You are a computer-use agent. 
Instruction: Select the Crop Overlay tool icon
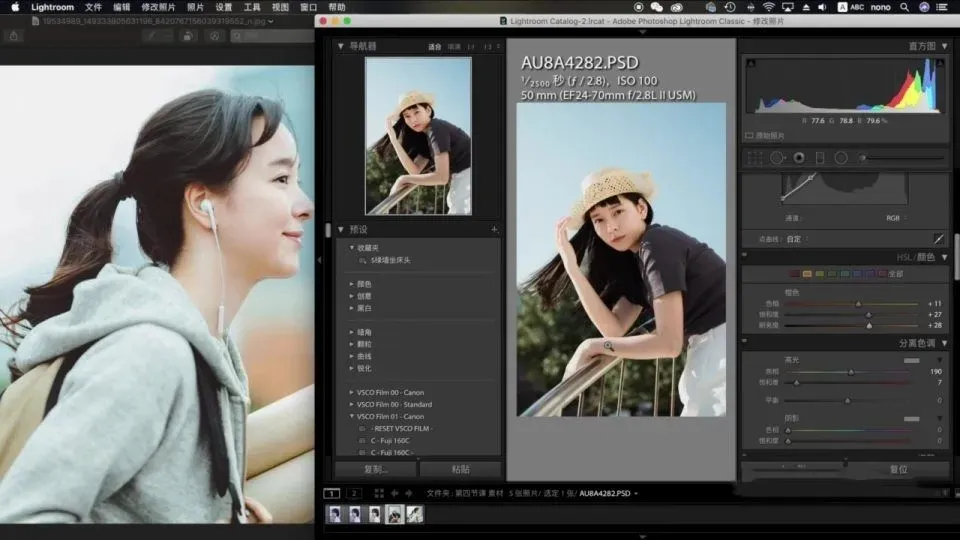[x=756, y=157]
